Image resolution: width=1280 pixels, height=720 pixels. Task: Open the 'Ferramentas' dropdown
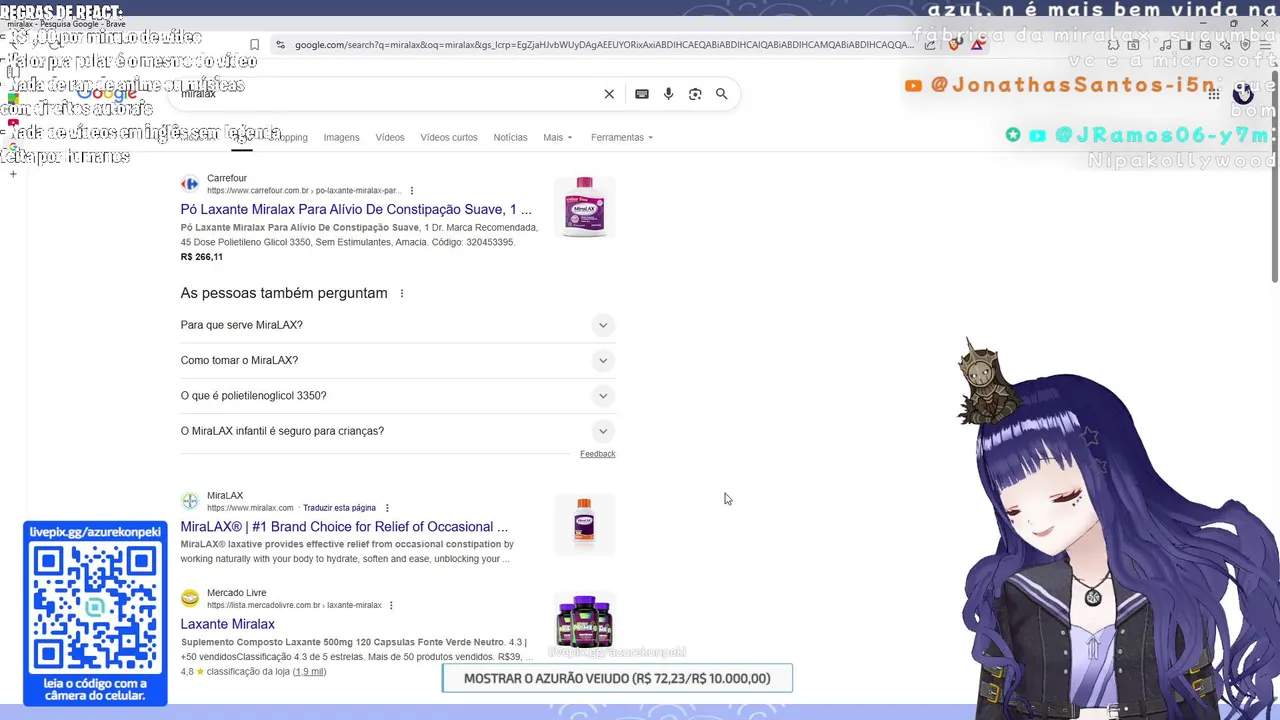[x=622, y=137]
